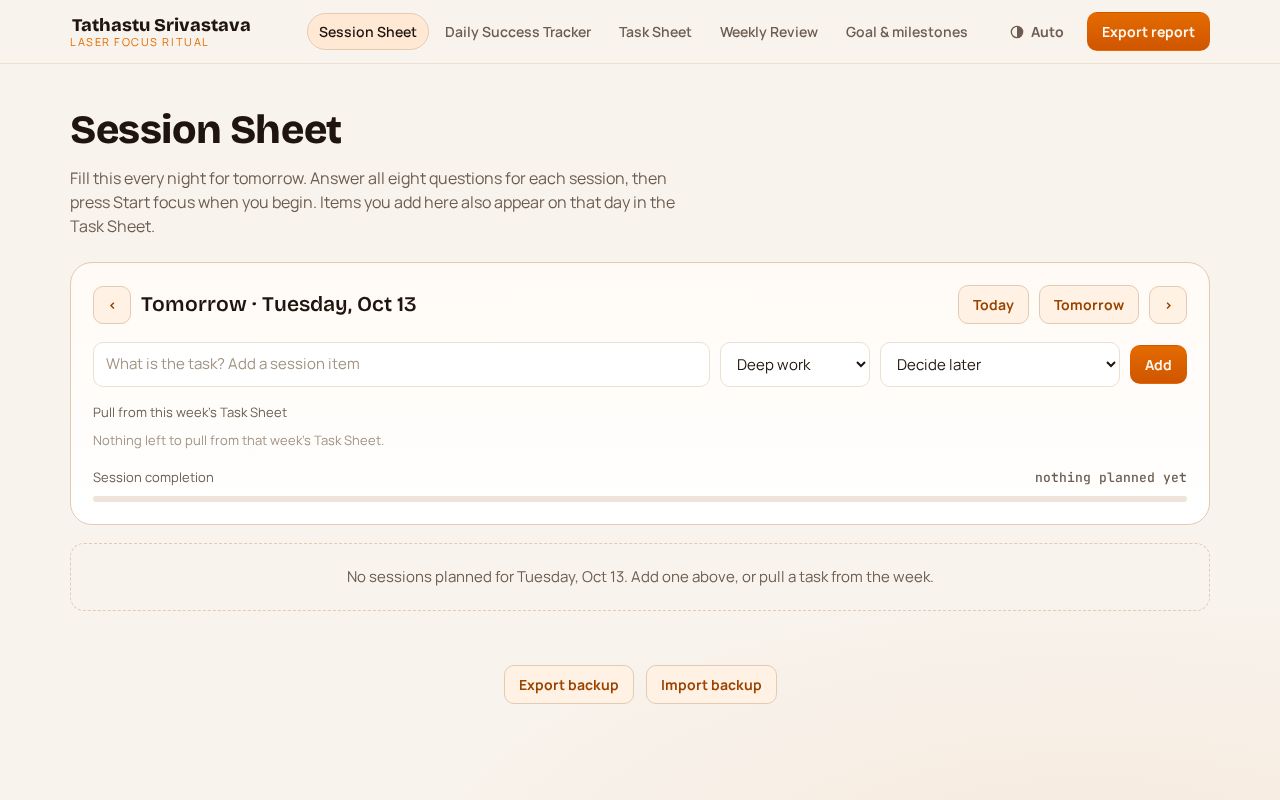This screenshot has width=1280, height=800.
Task: Open the Goal & milestones tab
Action: click(907, 32)
